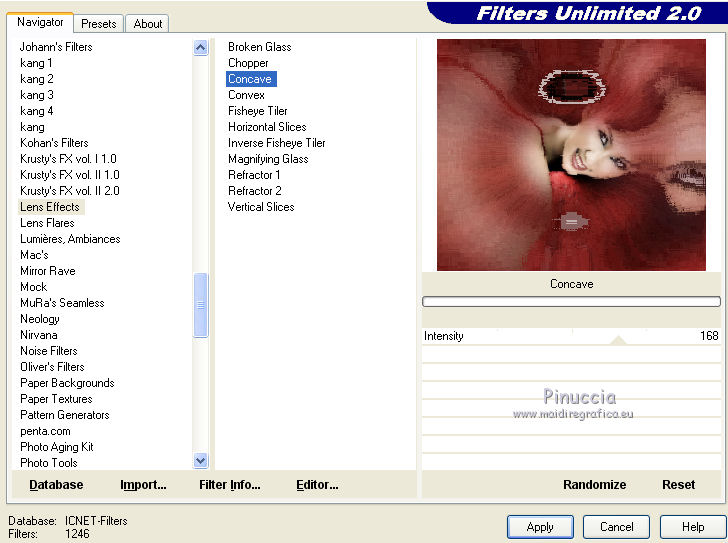728x543 pixels.
Task: Click scroll up arrow in category list
Action: point(201,47)
